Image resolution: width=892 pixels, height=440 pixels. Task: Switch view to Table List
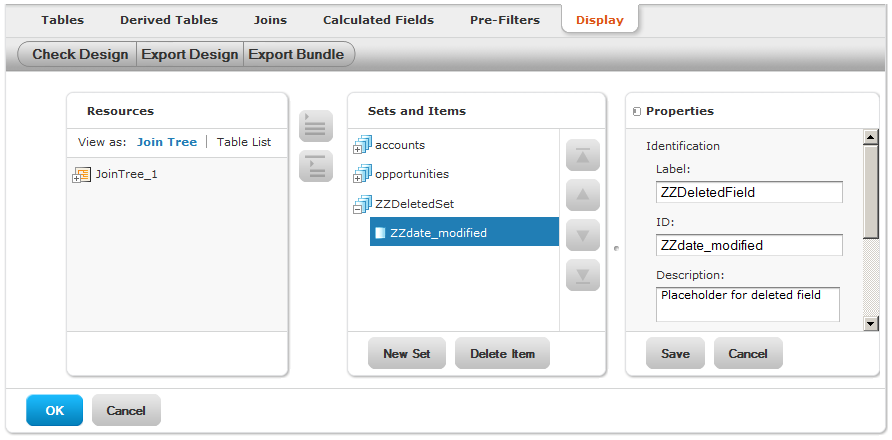point(244,142)
